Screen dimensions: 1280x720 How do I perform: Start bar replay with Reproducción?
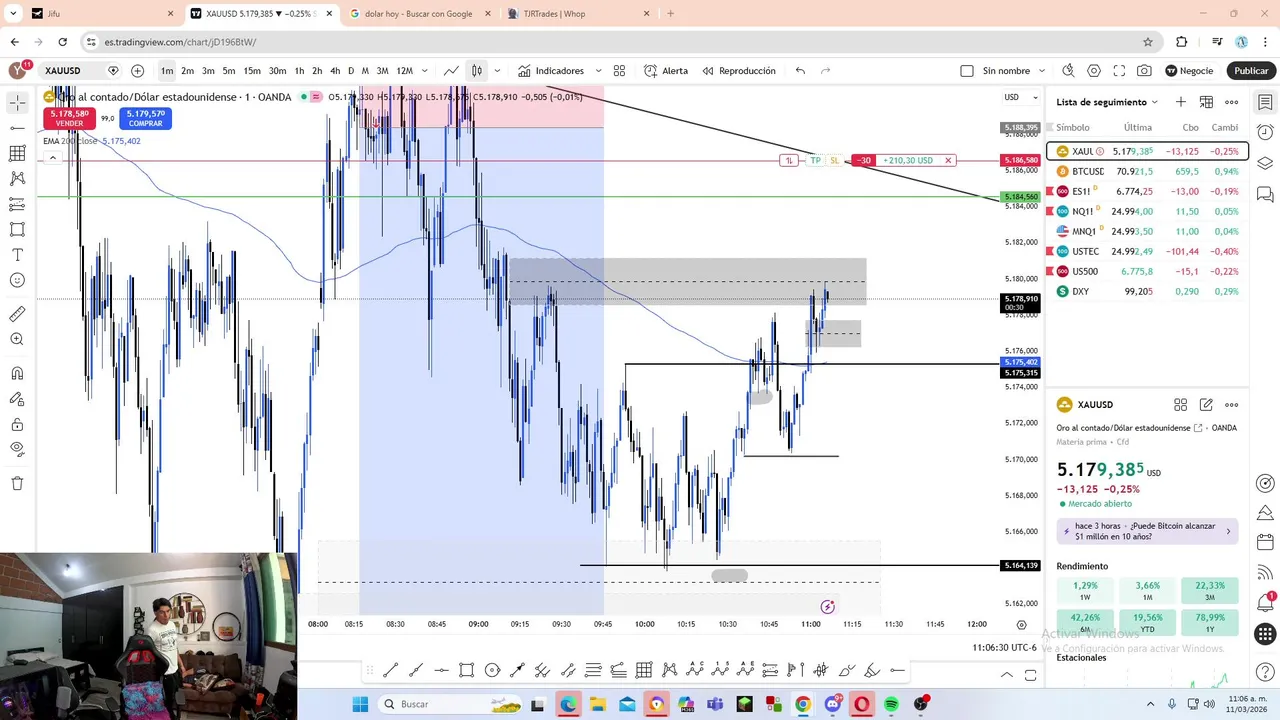point(739,71)
